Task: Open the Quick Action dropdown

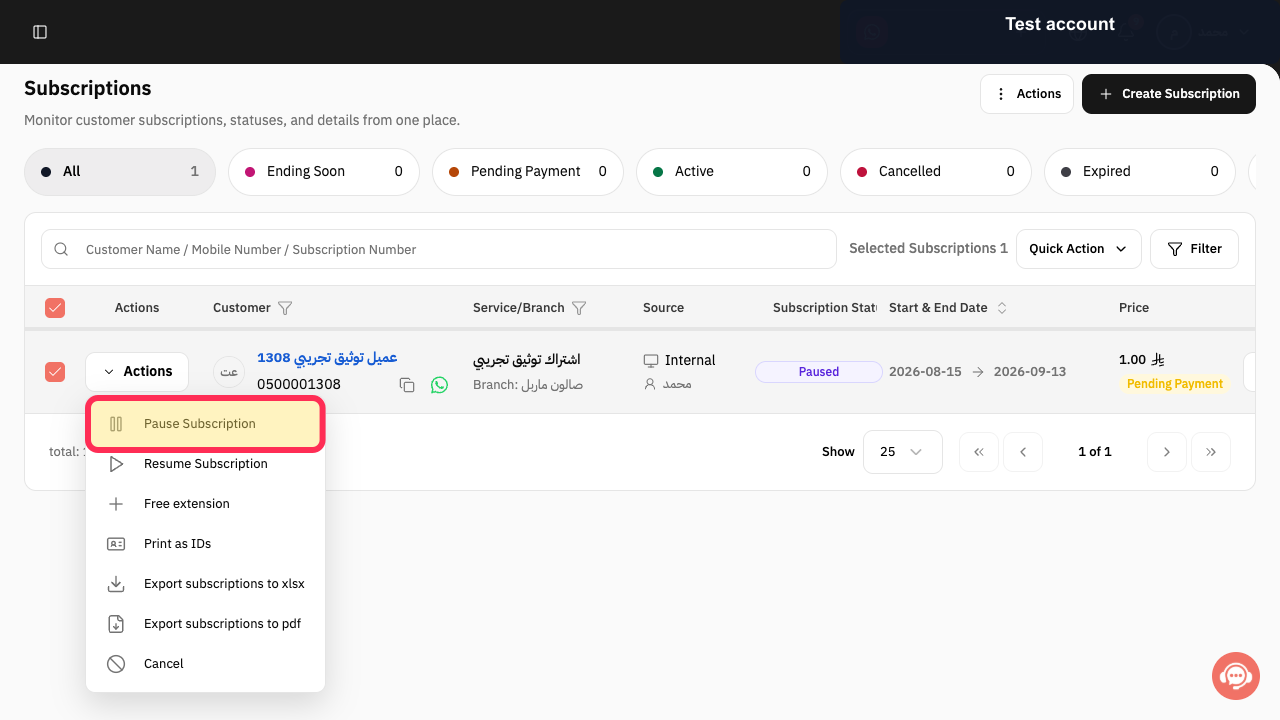Action: point(1079,249)
